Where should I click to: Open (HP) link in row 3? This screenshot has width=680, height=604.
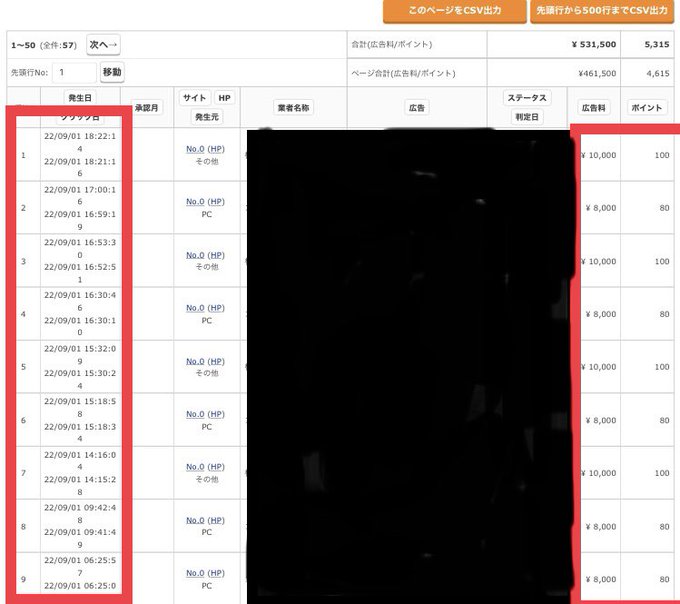(216, 255)
